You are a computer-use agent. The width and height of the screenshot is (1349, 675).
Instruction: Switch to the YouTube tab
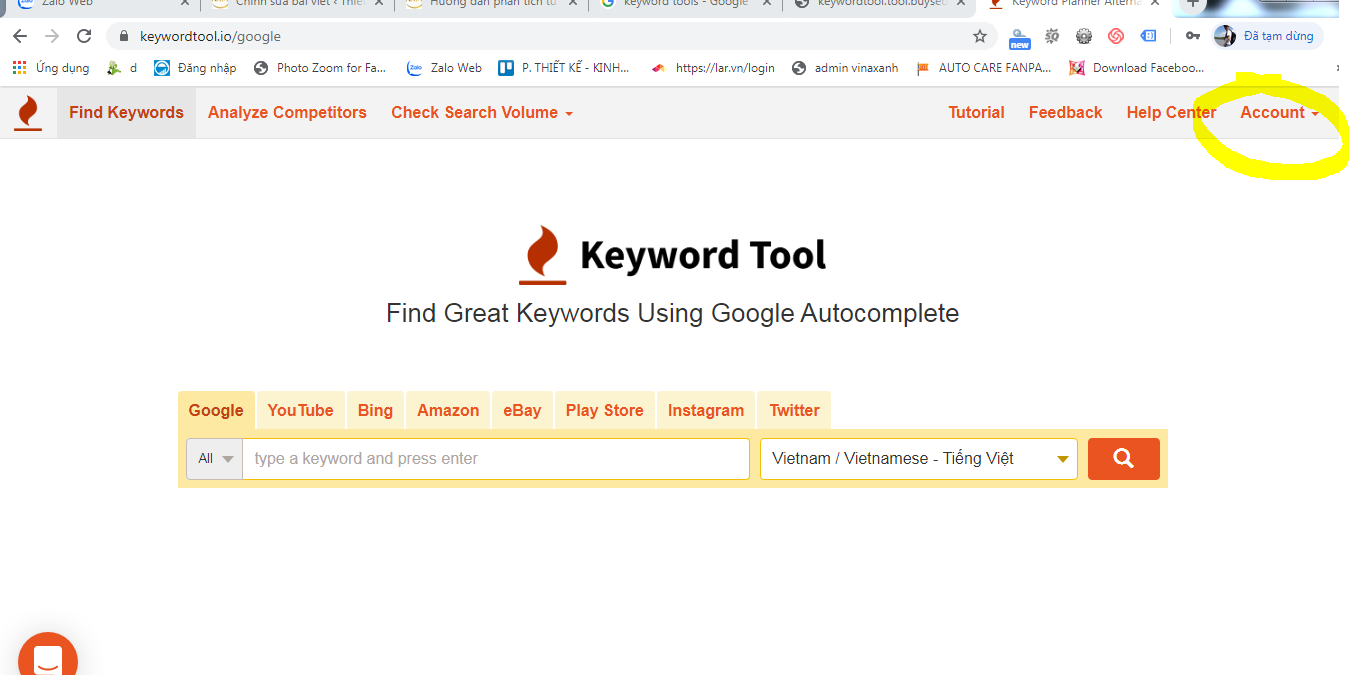300,411
